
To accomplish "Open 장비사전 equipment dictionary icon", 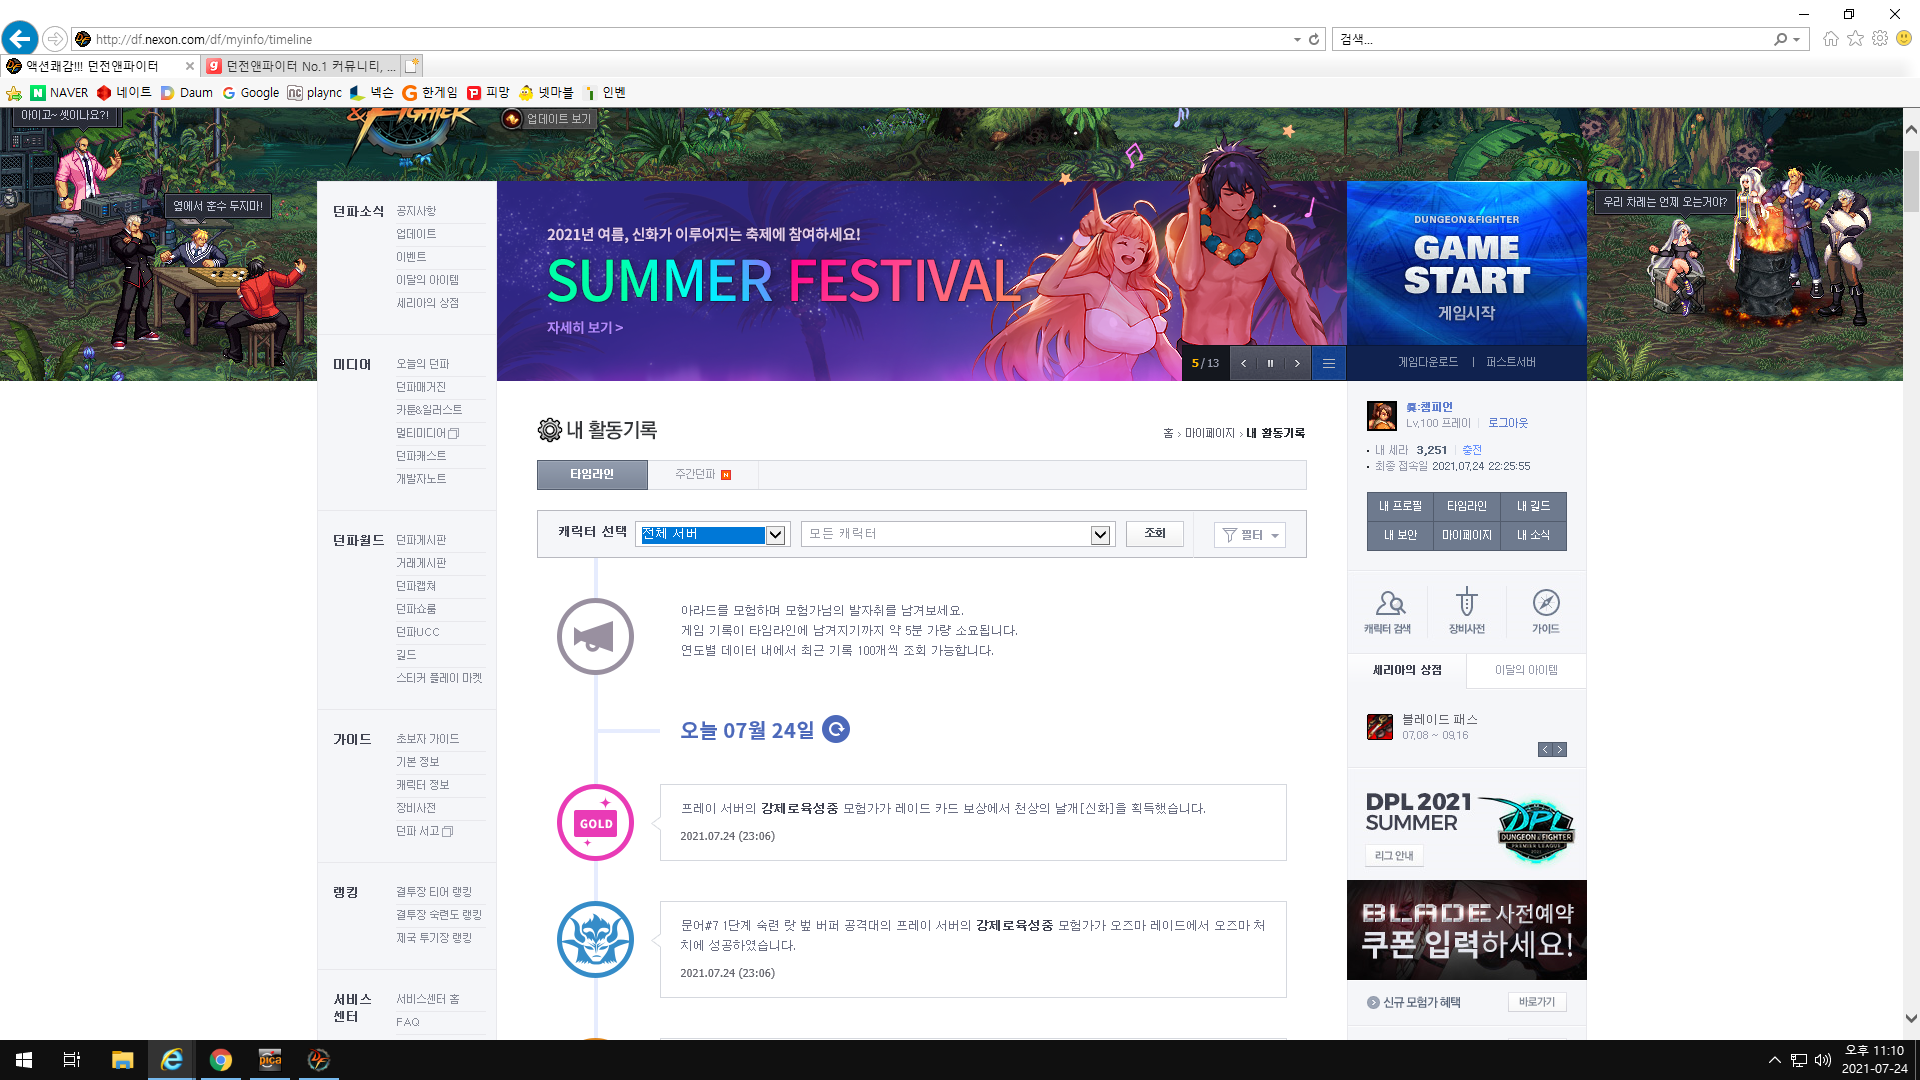I will 1466,611.
